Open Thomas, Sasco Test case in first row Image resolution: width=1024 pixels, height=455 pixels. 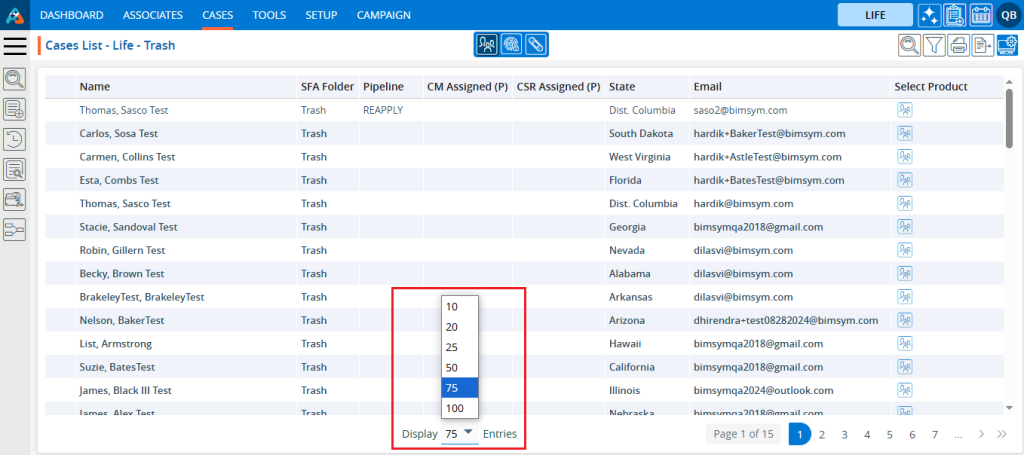[x=125, y=110]
